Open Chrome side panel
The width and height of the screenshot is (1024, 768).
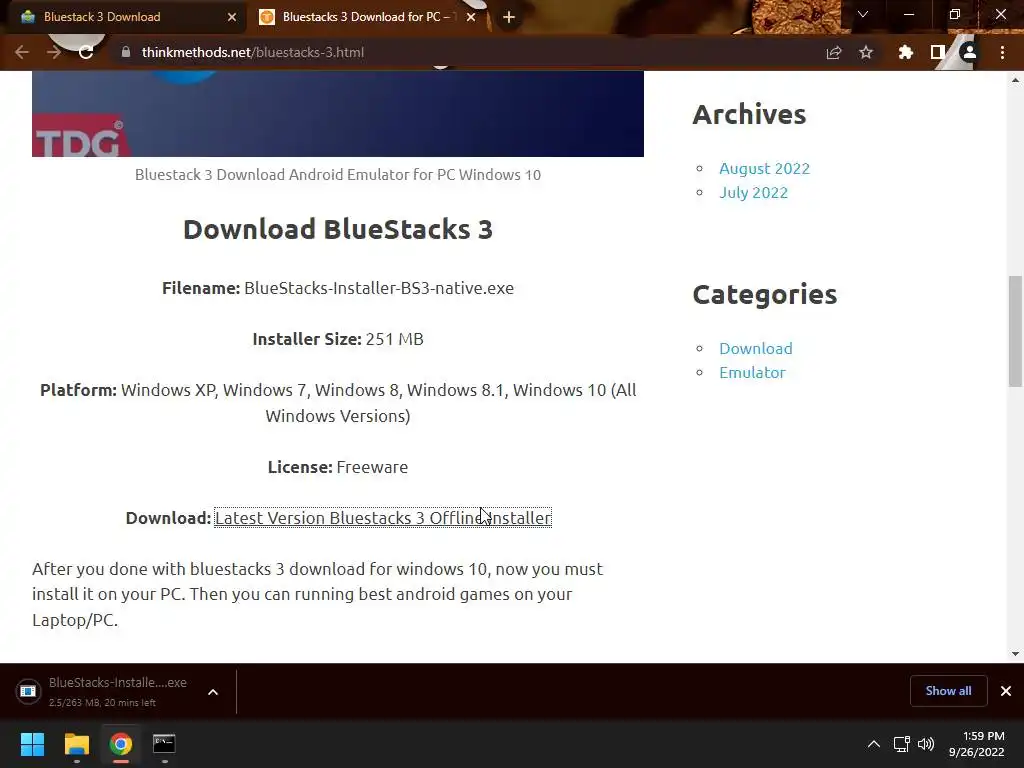(x=937, y=52)
